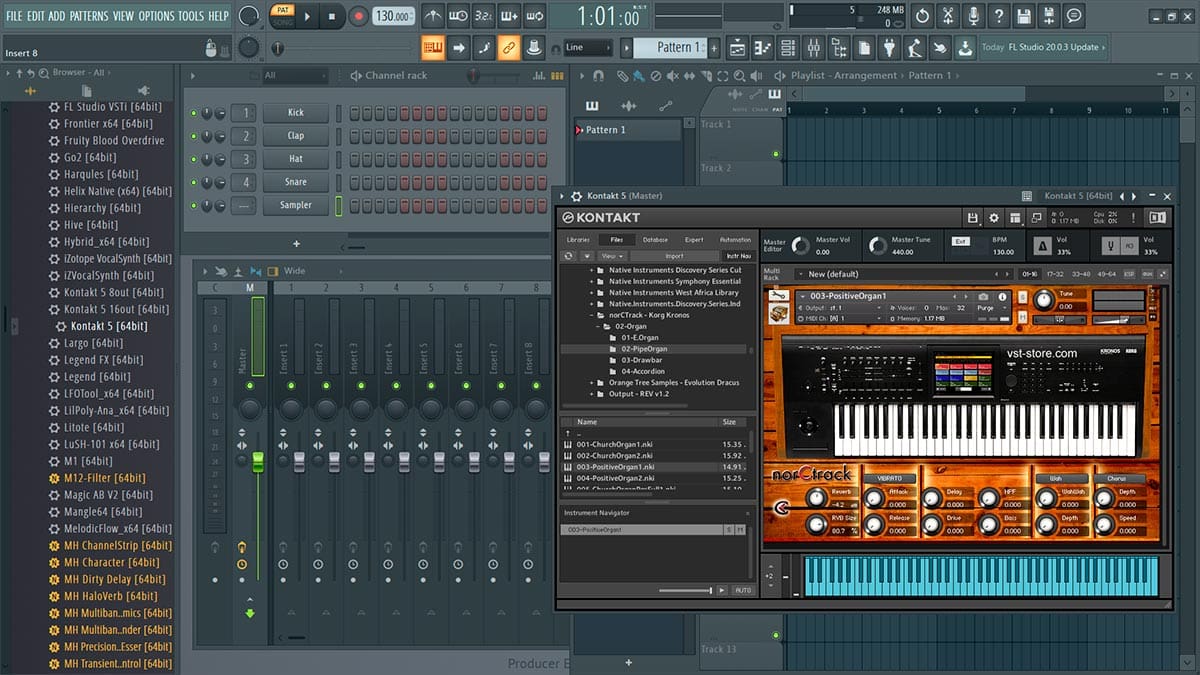
Task: Toggle the Kick channel green LED
Action: (x=194, y=113)
